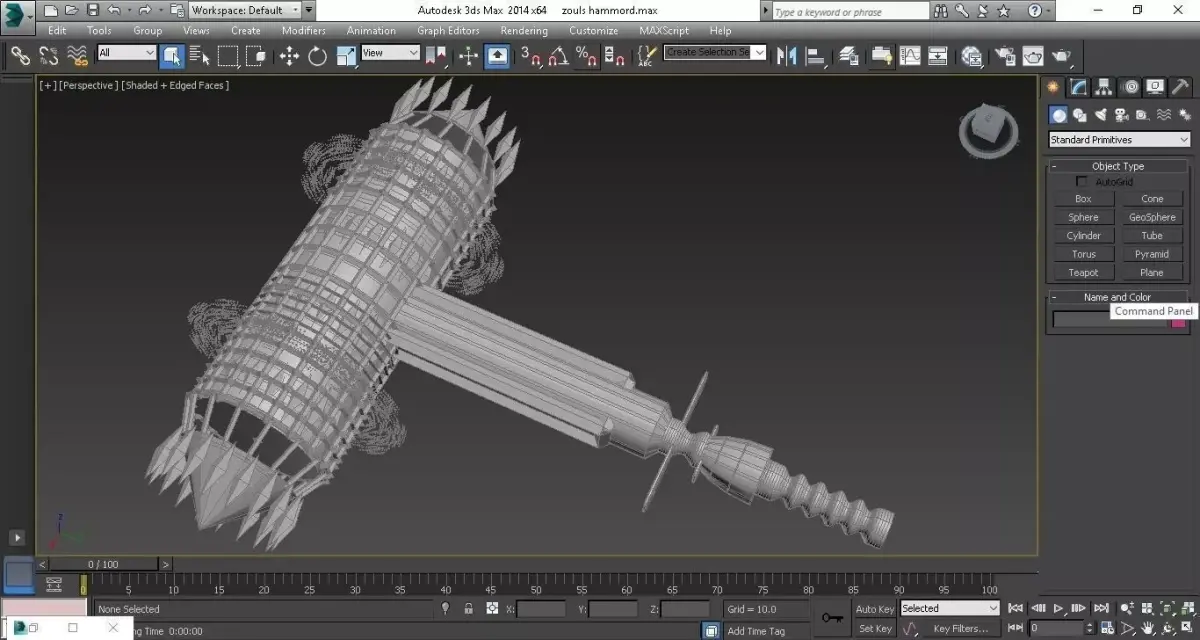Toggle Auto Key mode
The width and height of the screenshot is (1200, 640).
875,609
